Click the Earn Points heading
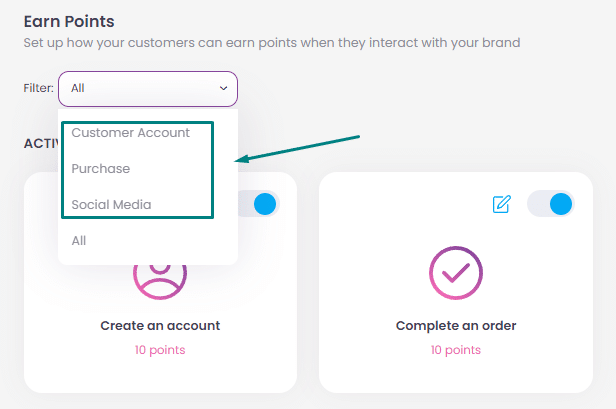The height and width of the screenshot is (409, 616). coord(69,21)
